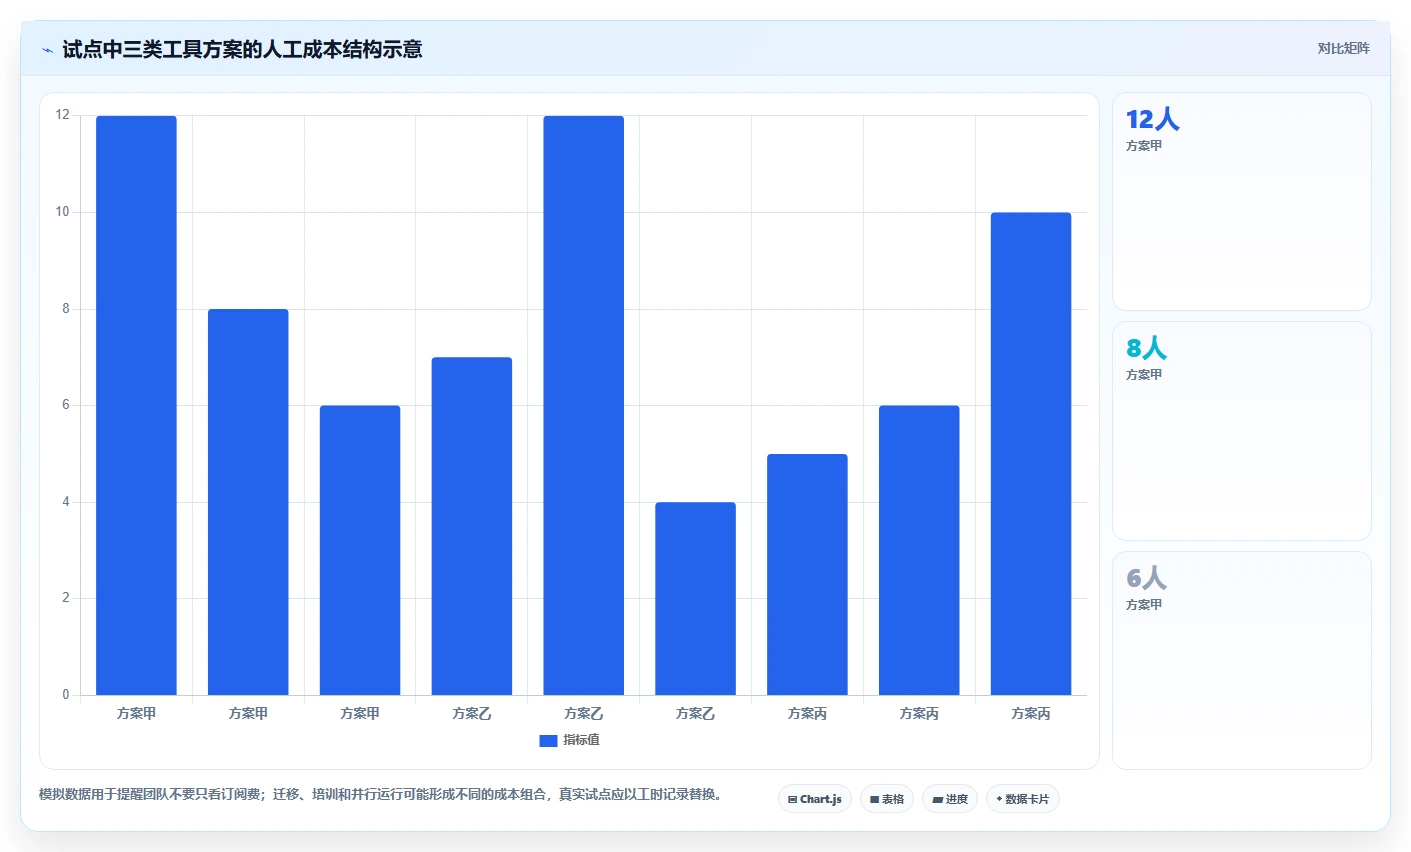This screenshot has height=852, width=1411.
Task: Click the y-axis label 12
Action: pyautogui.click(x=63, y=115)
